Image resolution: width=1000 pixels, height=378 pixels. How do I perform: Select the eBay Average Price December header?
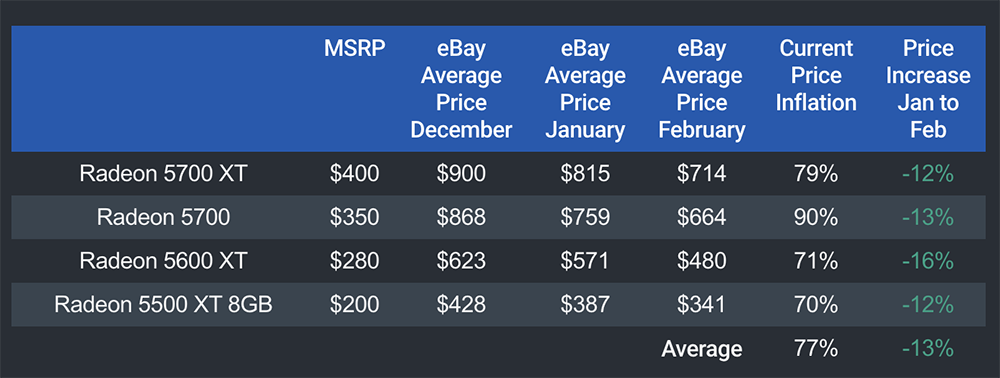click(x=461, y=89)
